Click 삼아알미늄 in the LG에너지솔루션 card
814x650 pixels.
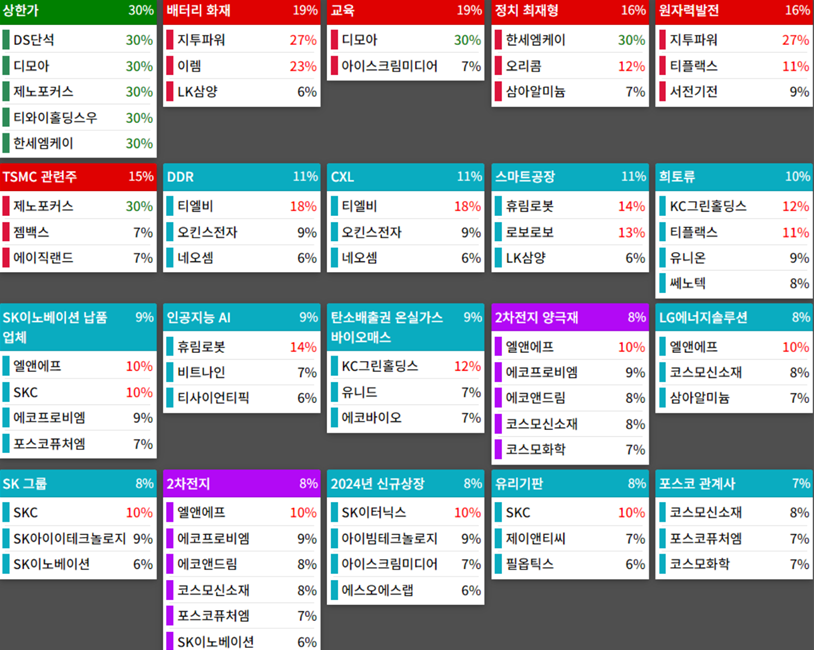pyautogui.click(x=735, y=398)
